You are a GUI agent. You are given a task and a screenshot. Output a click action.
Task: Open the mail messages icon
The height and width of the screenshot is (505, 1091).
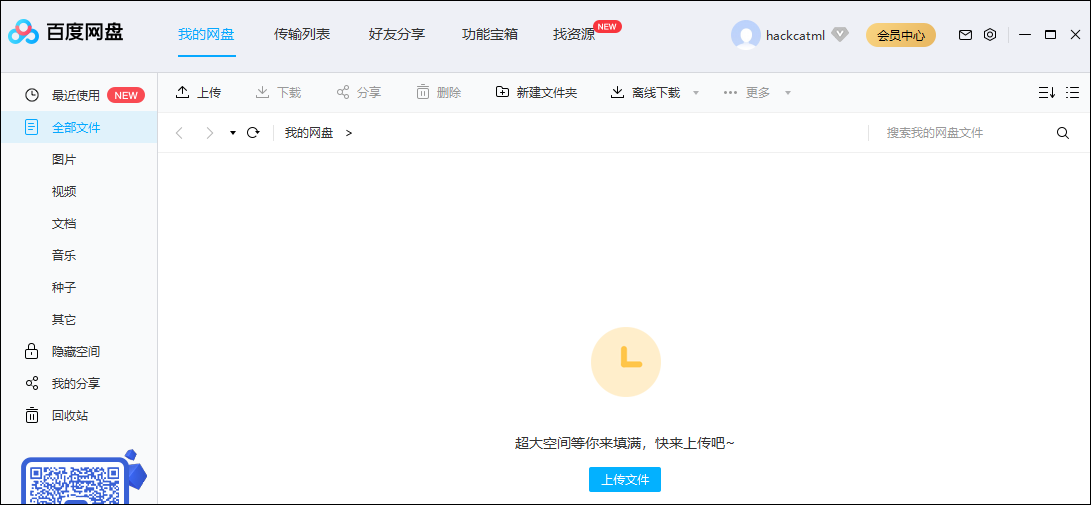pyautogui.click(x=965, y=35)
